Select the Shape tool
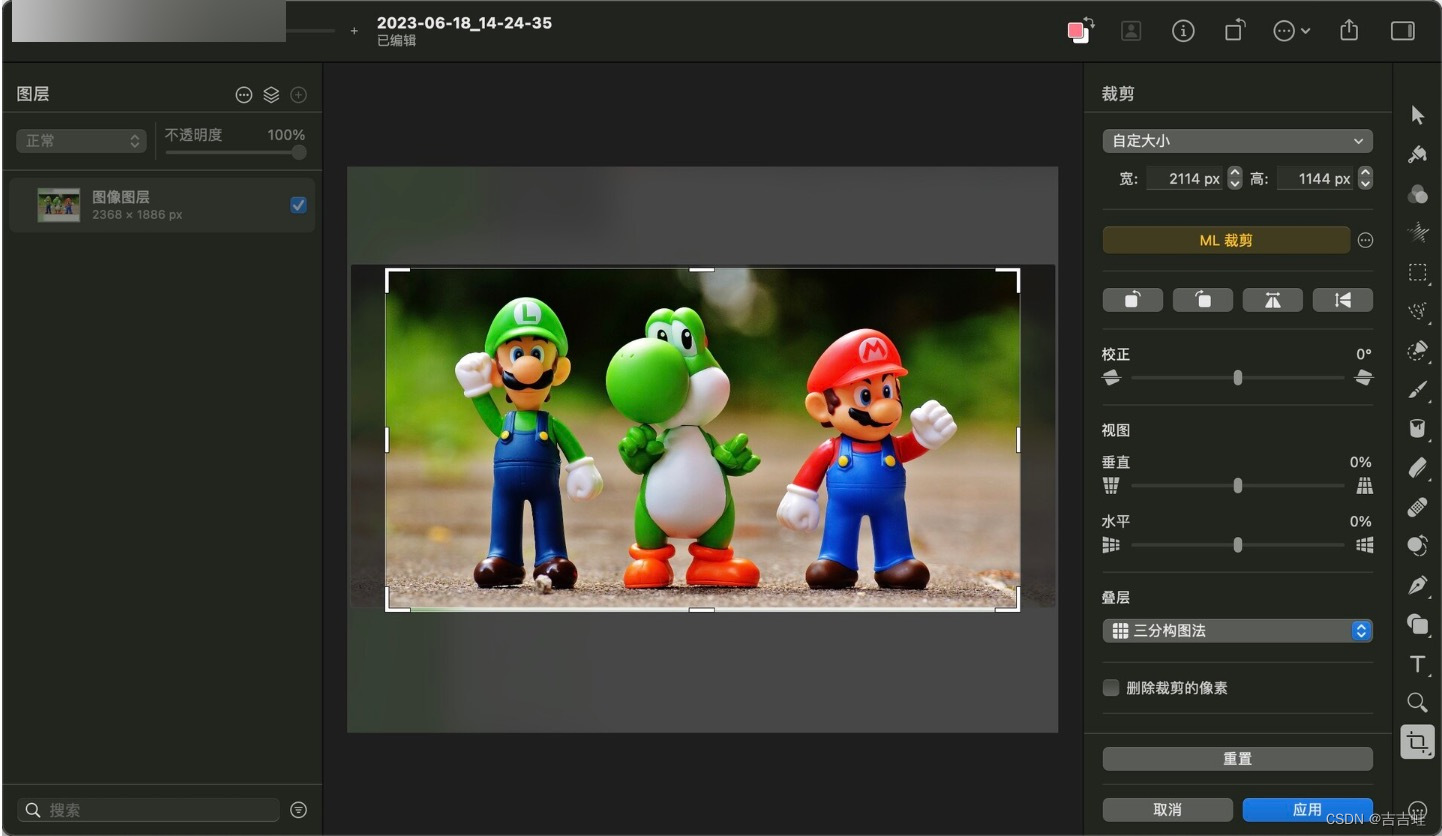 (x=1417, y=624)
